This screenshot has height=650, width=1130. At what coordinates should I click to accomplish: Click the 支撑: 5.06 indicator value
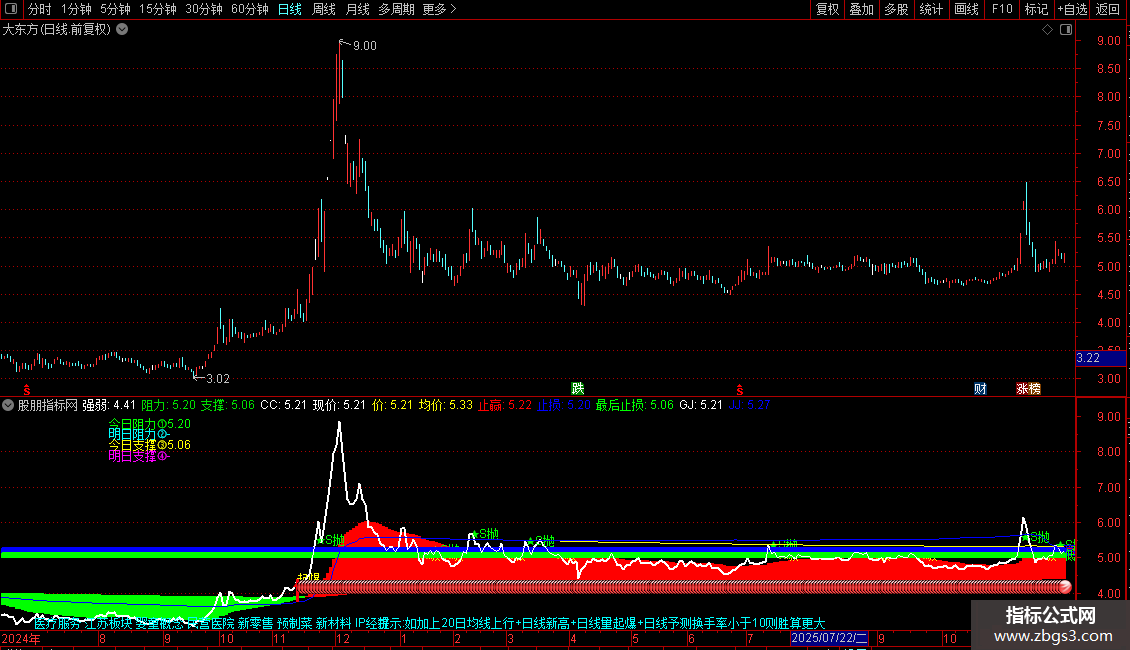click(x=228, y=406)
